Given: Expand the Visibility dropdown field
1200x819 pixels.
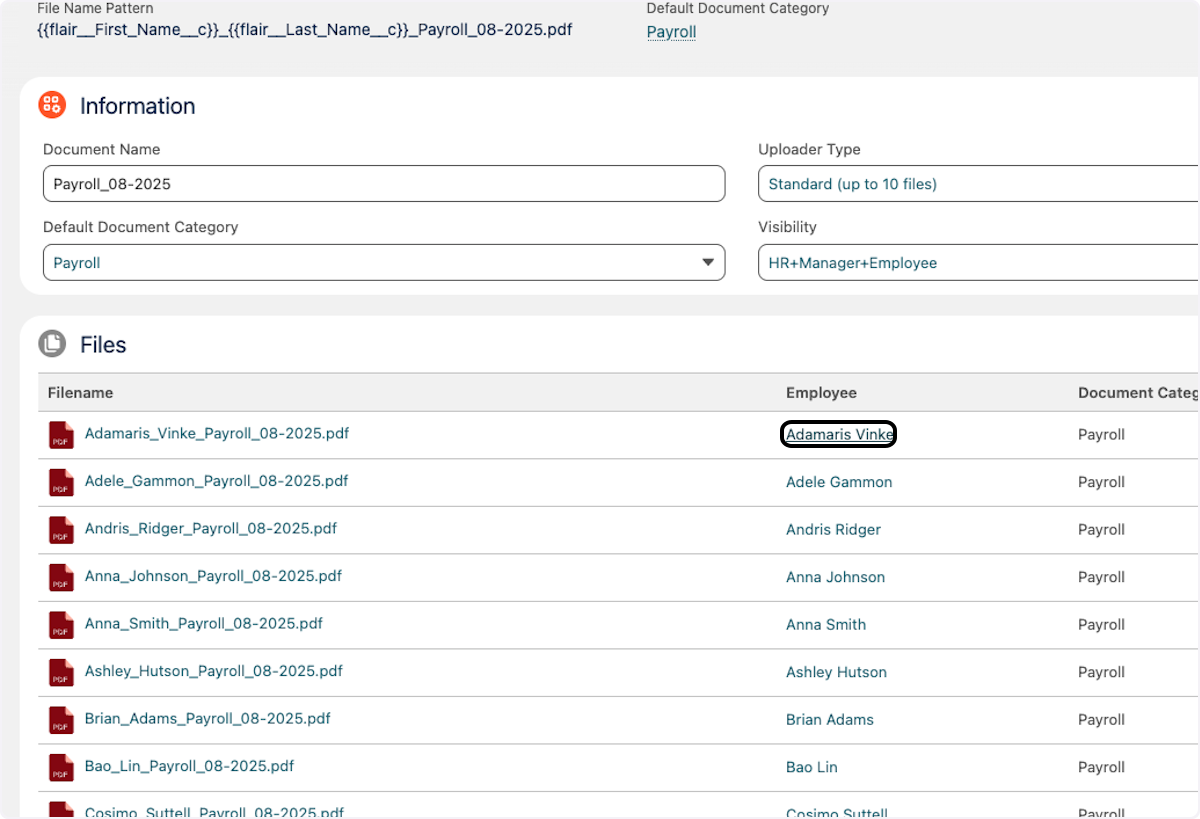Looking at the screenshot, I should [x=978, y=263].
